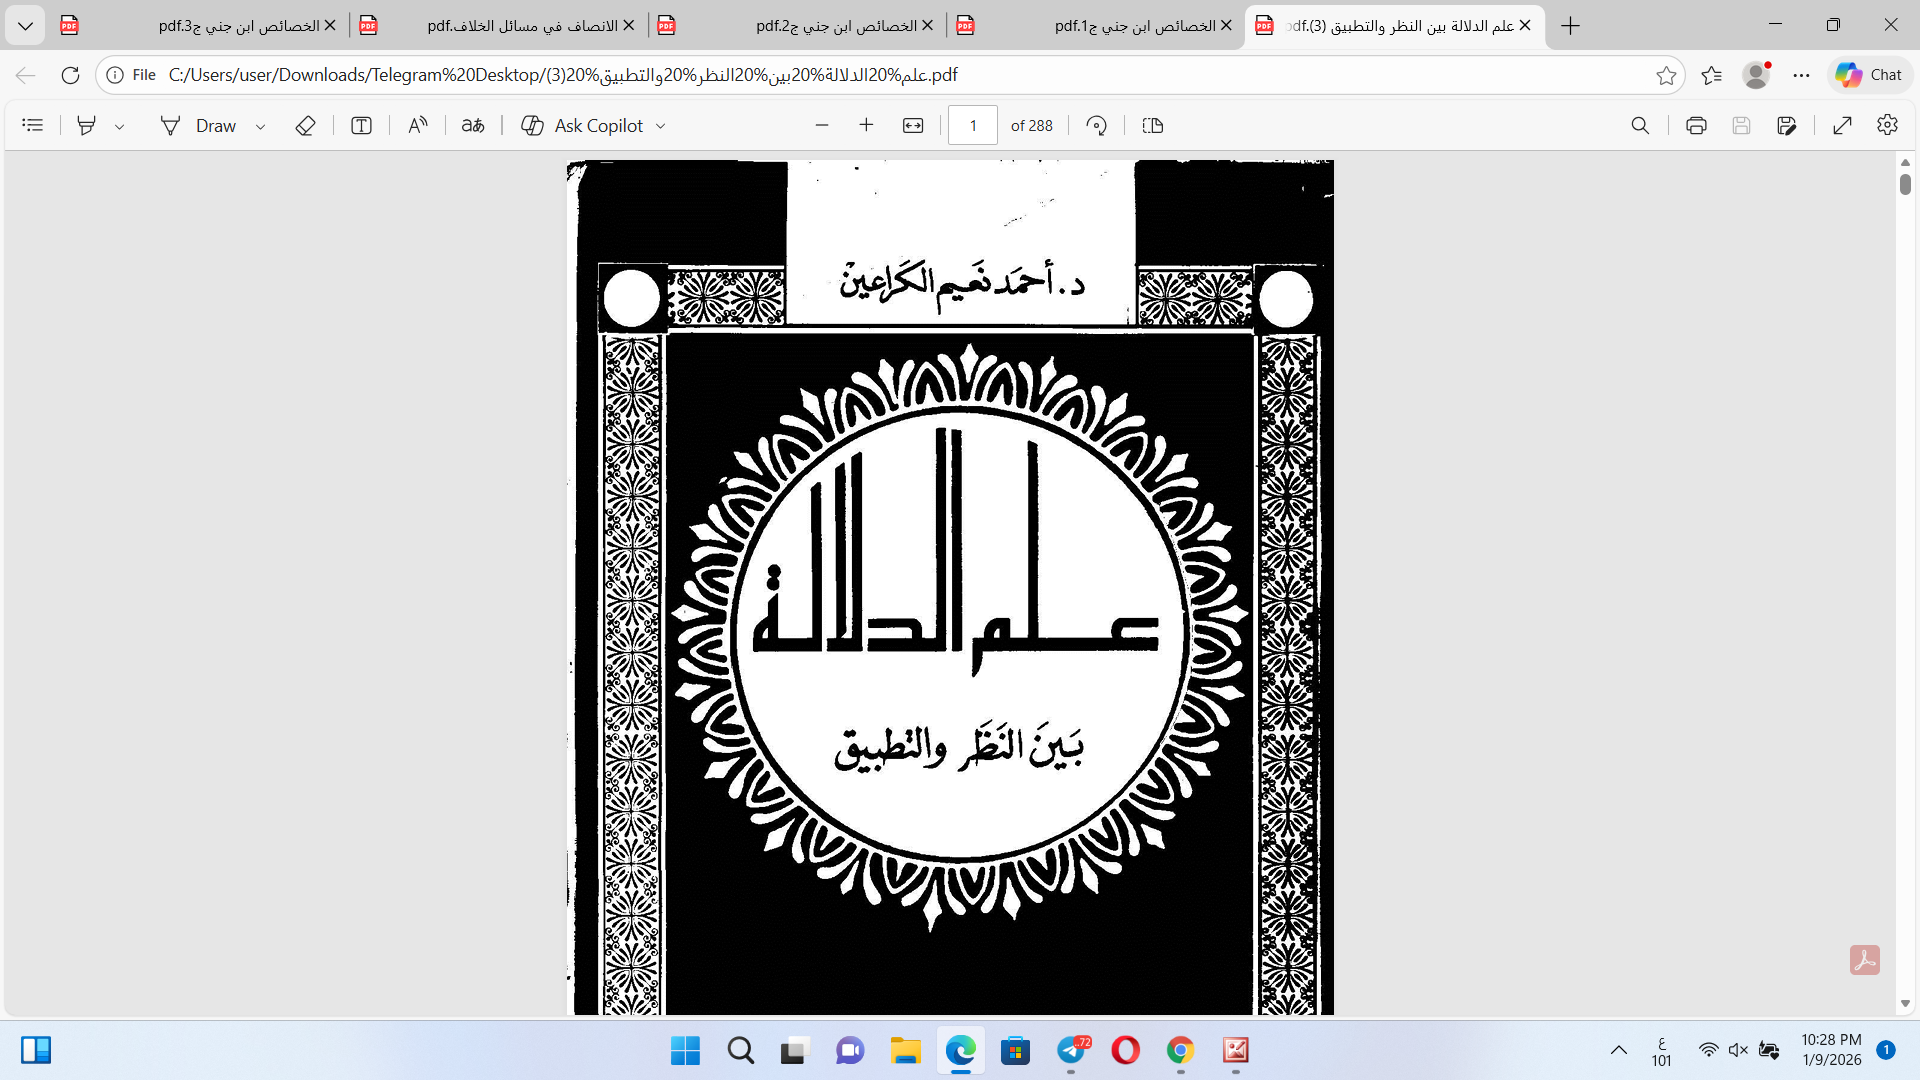Viewport: 1920px width, 1080px height.
Task: Enter full screen mode
Action: pos(1843,125)
